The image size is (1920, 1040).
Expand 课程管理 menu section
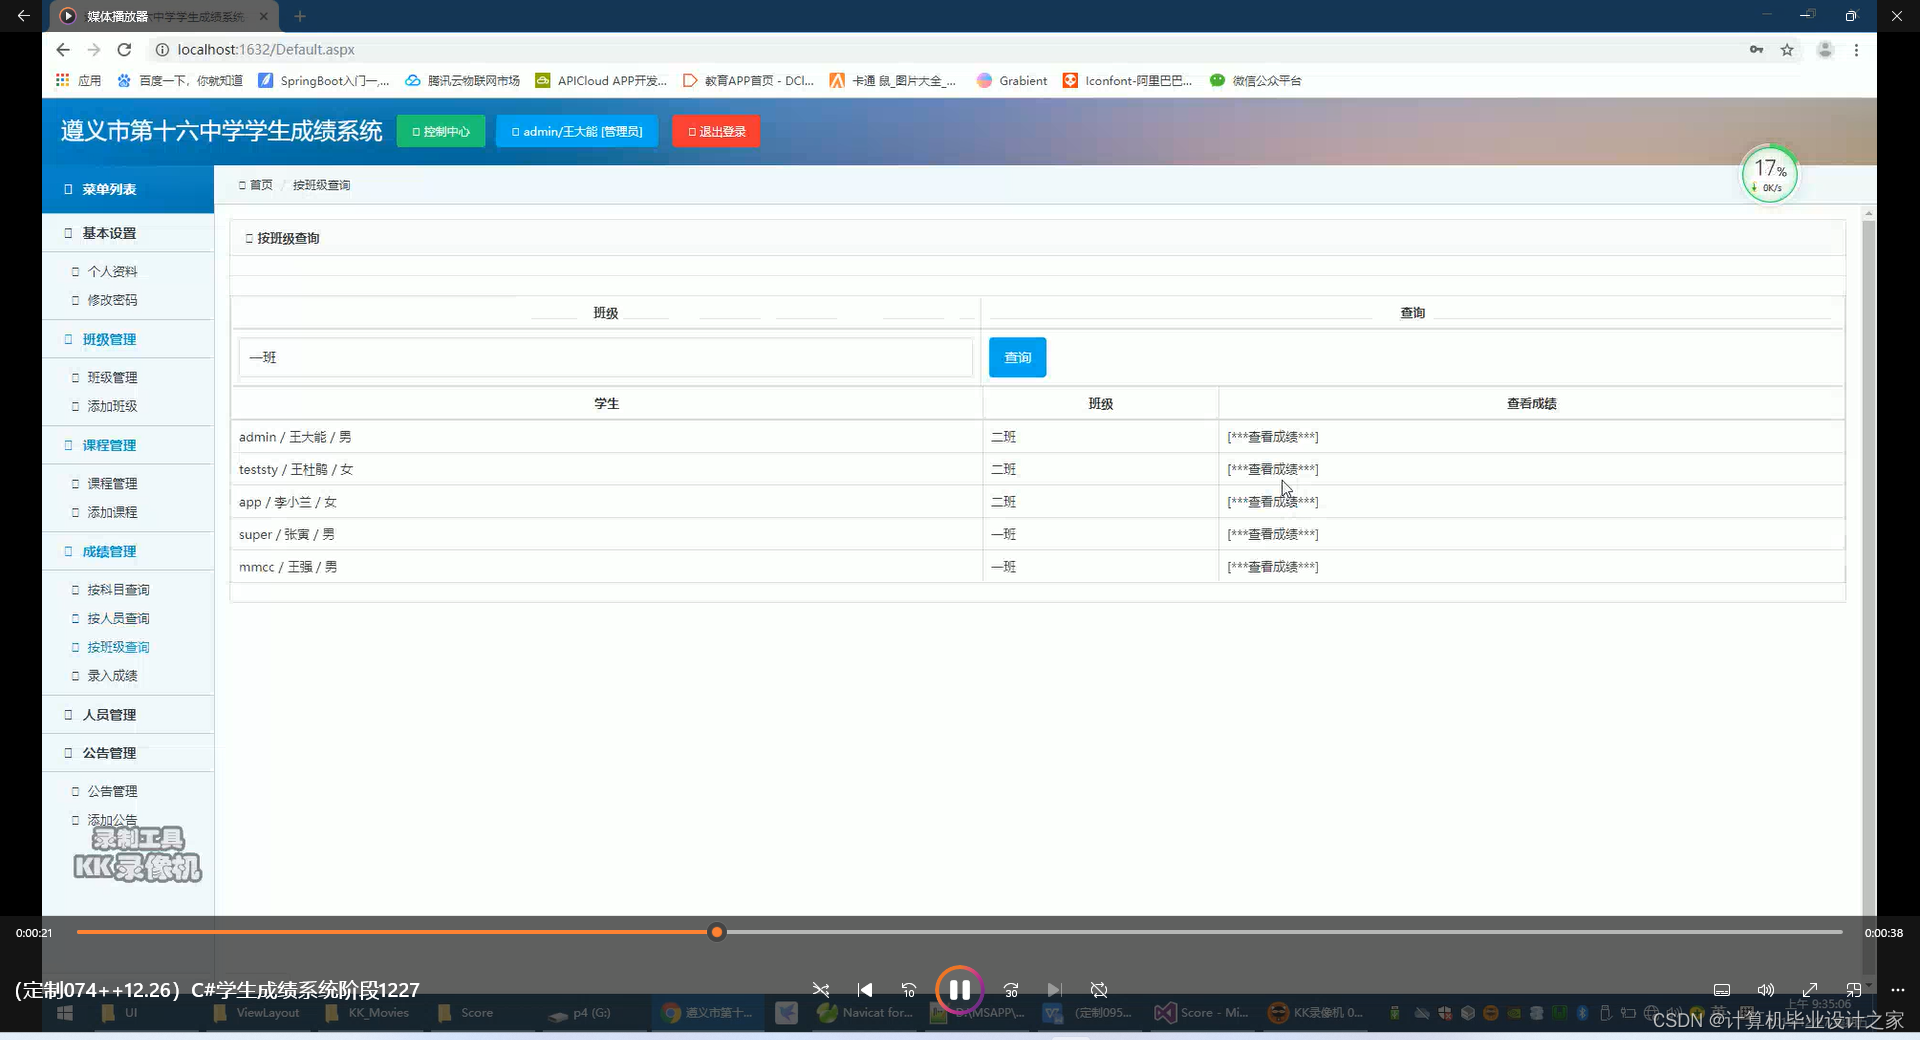pos(128,445)
